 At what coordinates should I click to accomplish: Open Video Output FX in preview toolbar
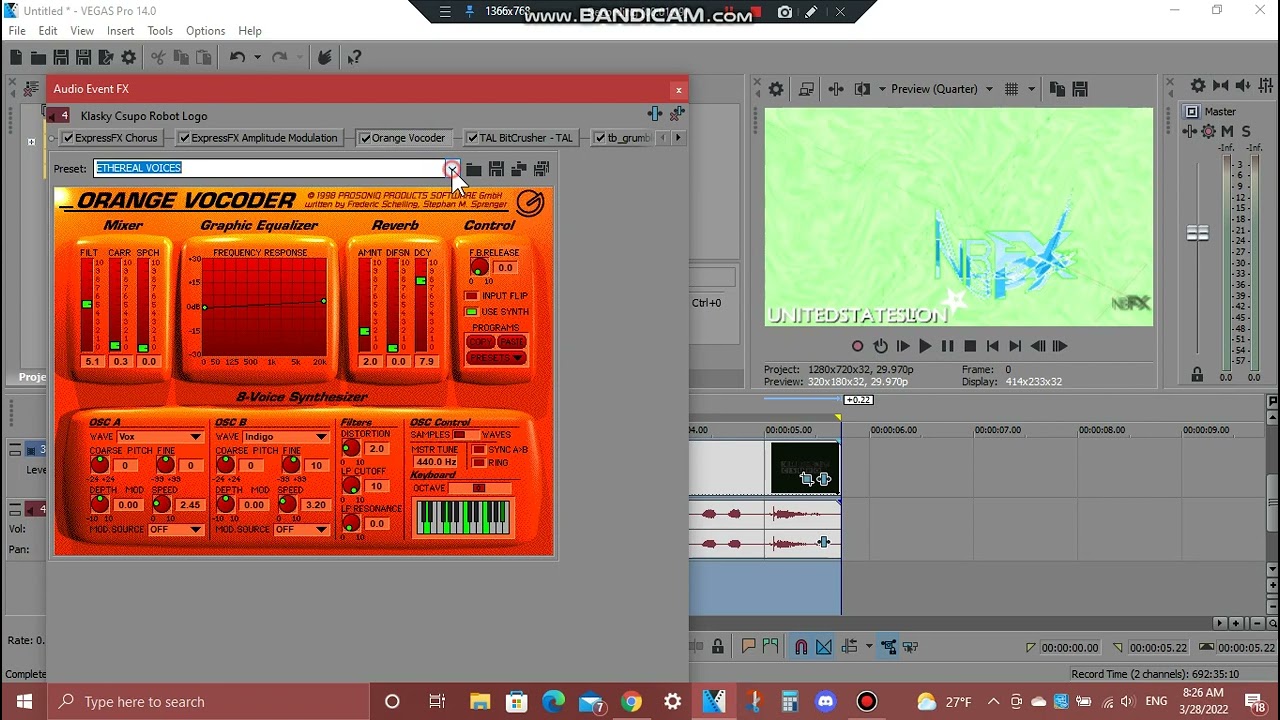click(836, 89)
